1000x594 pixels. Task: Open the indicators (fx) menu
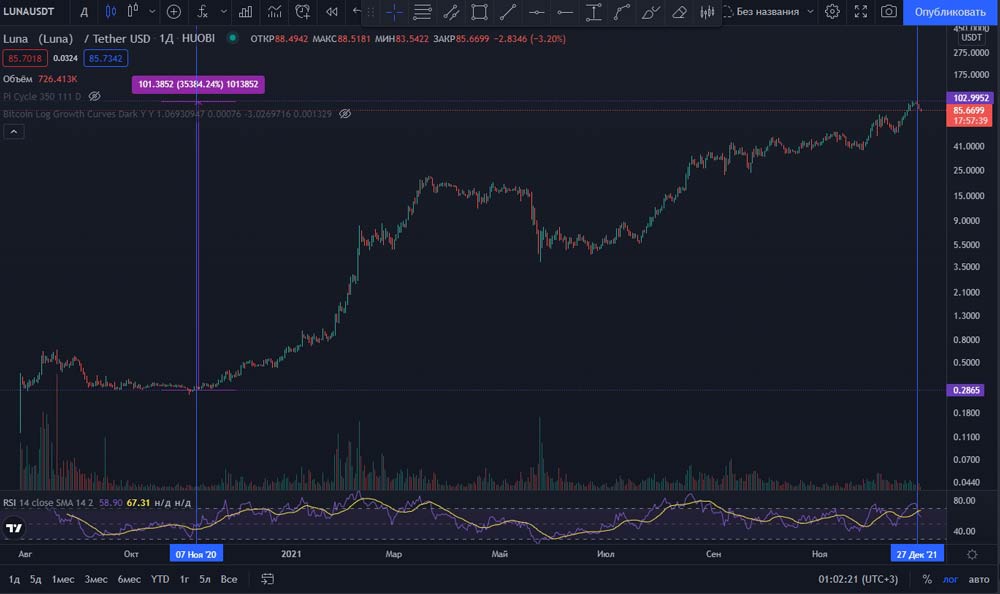[203, 12]
